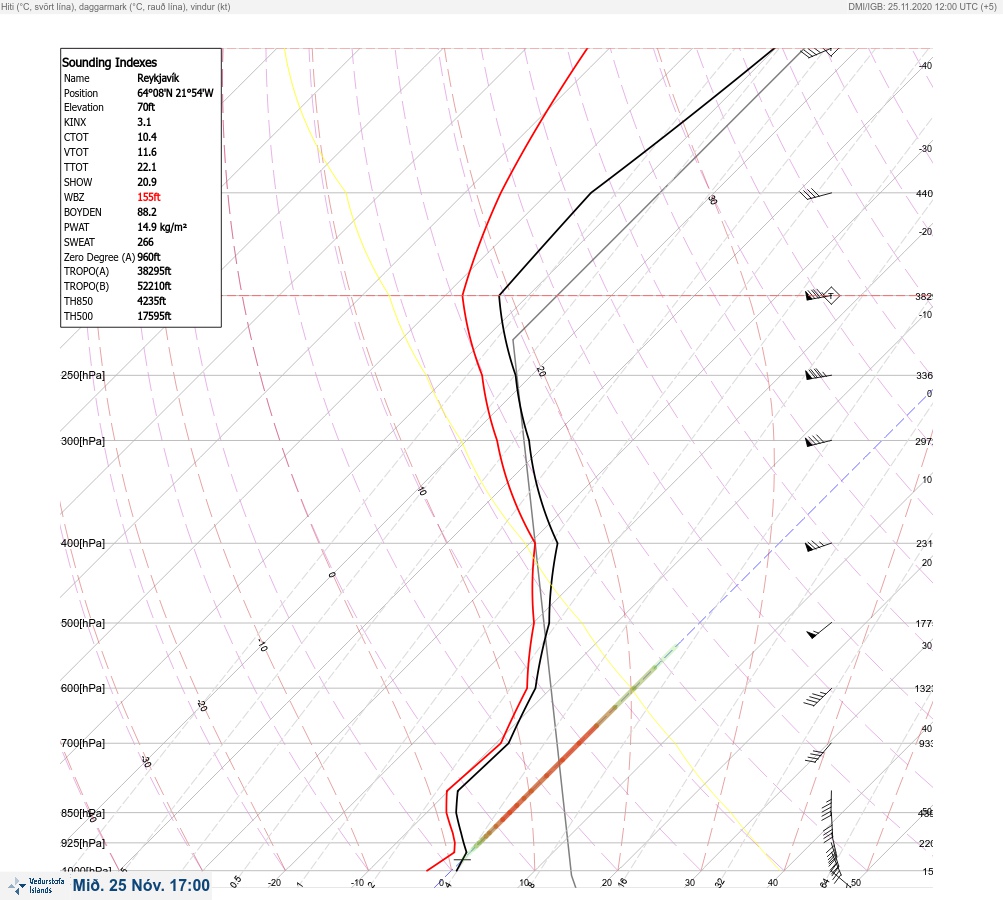Click the '-40' temperature label at the top right

coord(925,66)
